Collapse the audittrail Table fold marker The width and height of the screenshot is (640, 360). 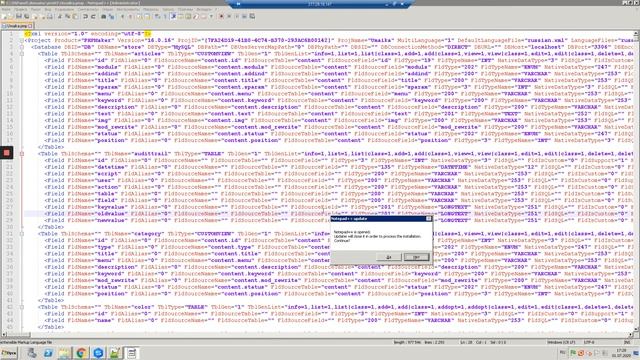coord(22,154)
